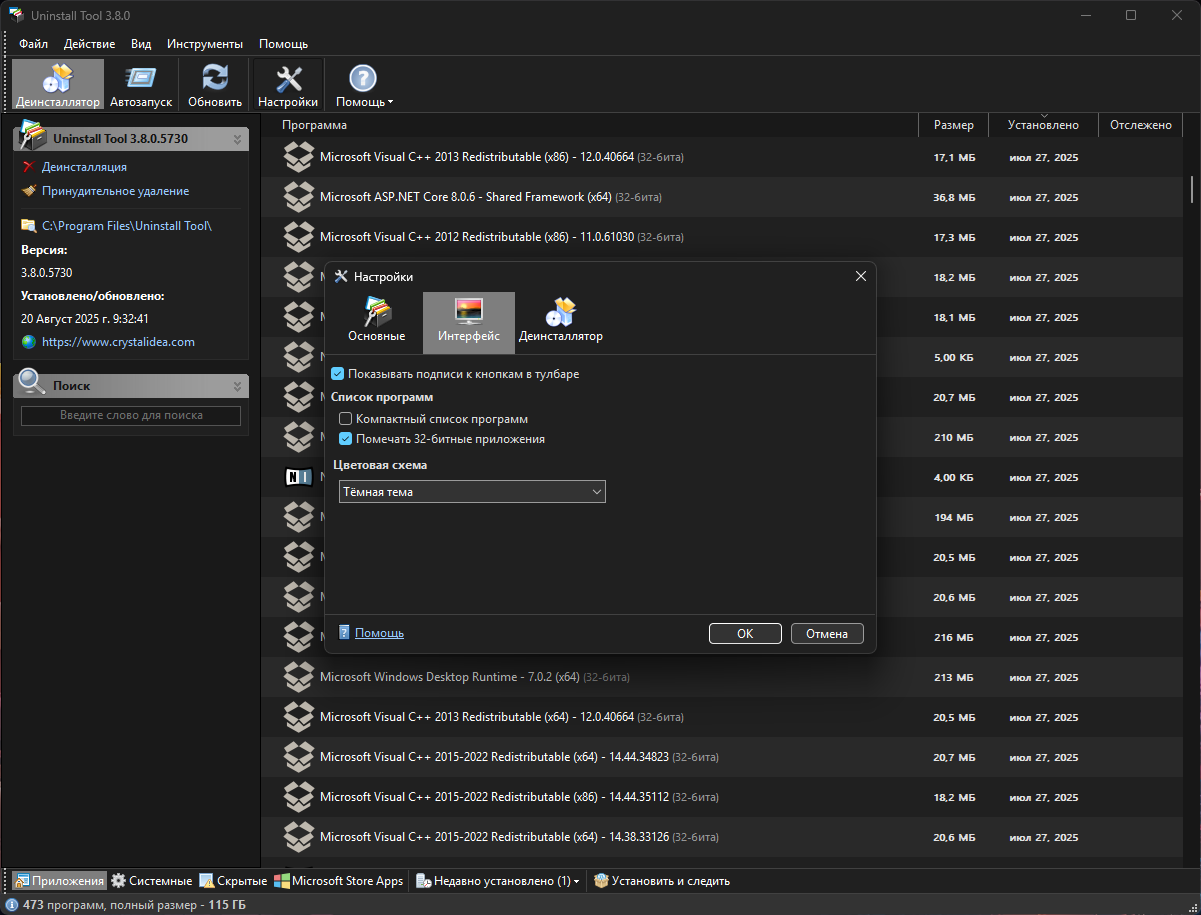Image resolution: width=1201 pixels, height=915 pixels.
Task: Click icon of Visual C++ 14.38.33126 row
Action: pos(299,837)
